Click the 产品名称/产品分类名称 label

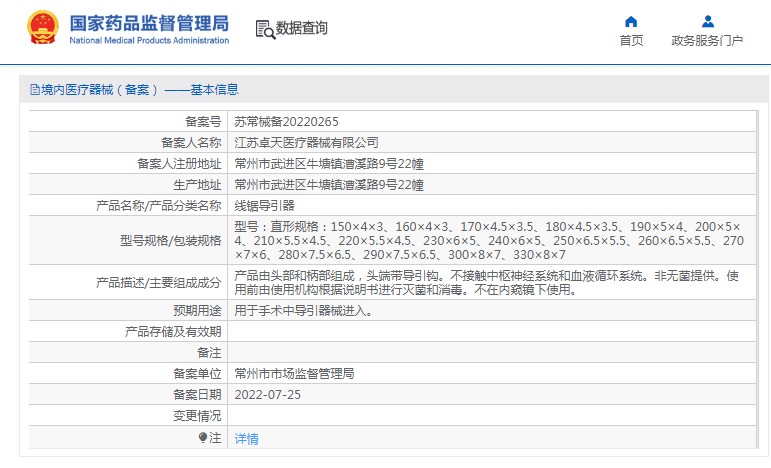click(x=158, y=205)
